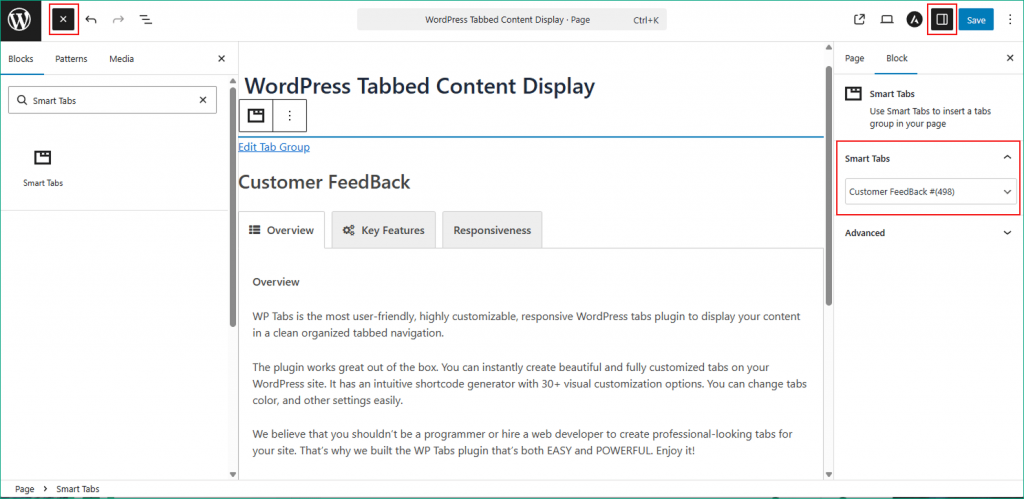
Task: Click the Redo arrow icon
Action: 118,20
